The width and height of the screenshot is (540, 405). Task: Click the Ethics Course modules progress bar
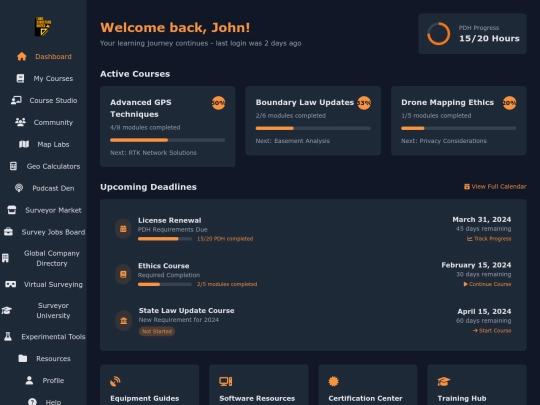(165, 284)
